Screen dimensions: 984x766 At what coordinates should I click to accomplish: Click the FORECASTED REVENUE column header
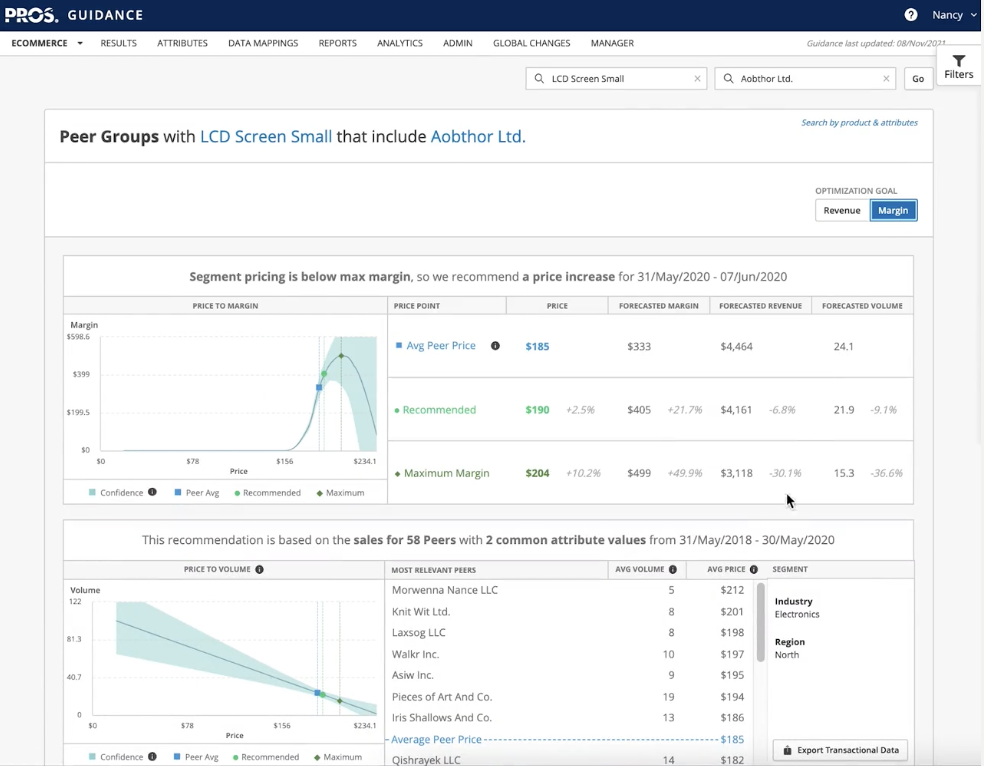coord(760,306)
